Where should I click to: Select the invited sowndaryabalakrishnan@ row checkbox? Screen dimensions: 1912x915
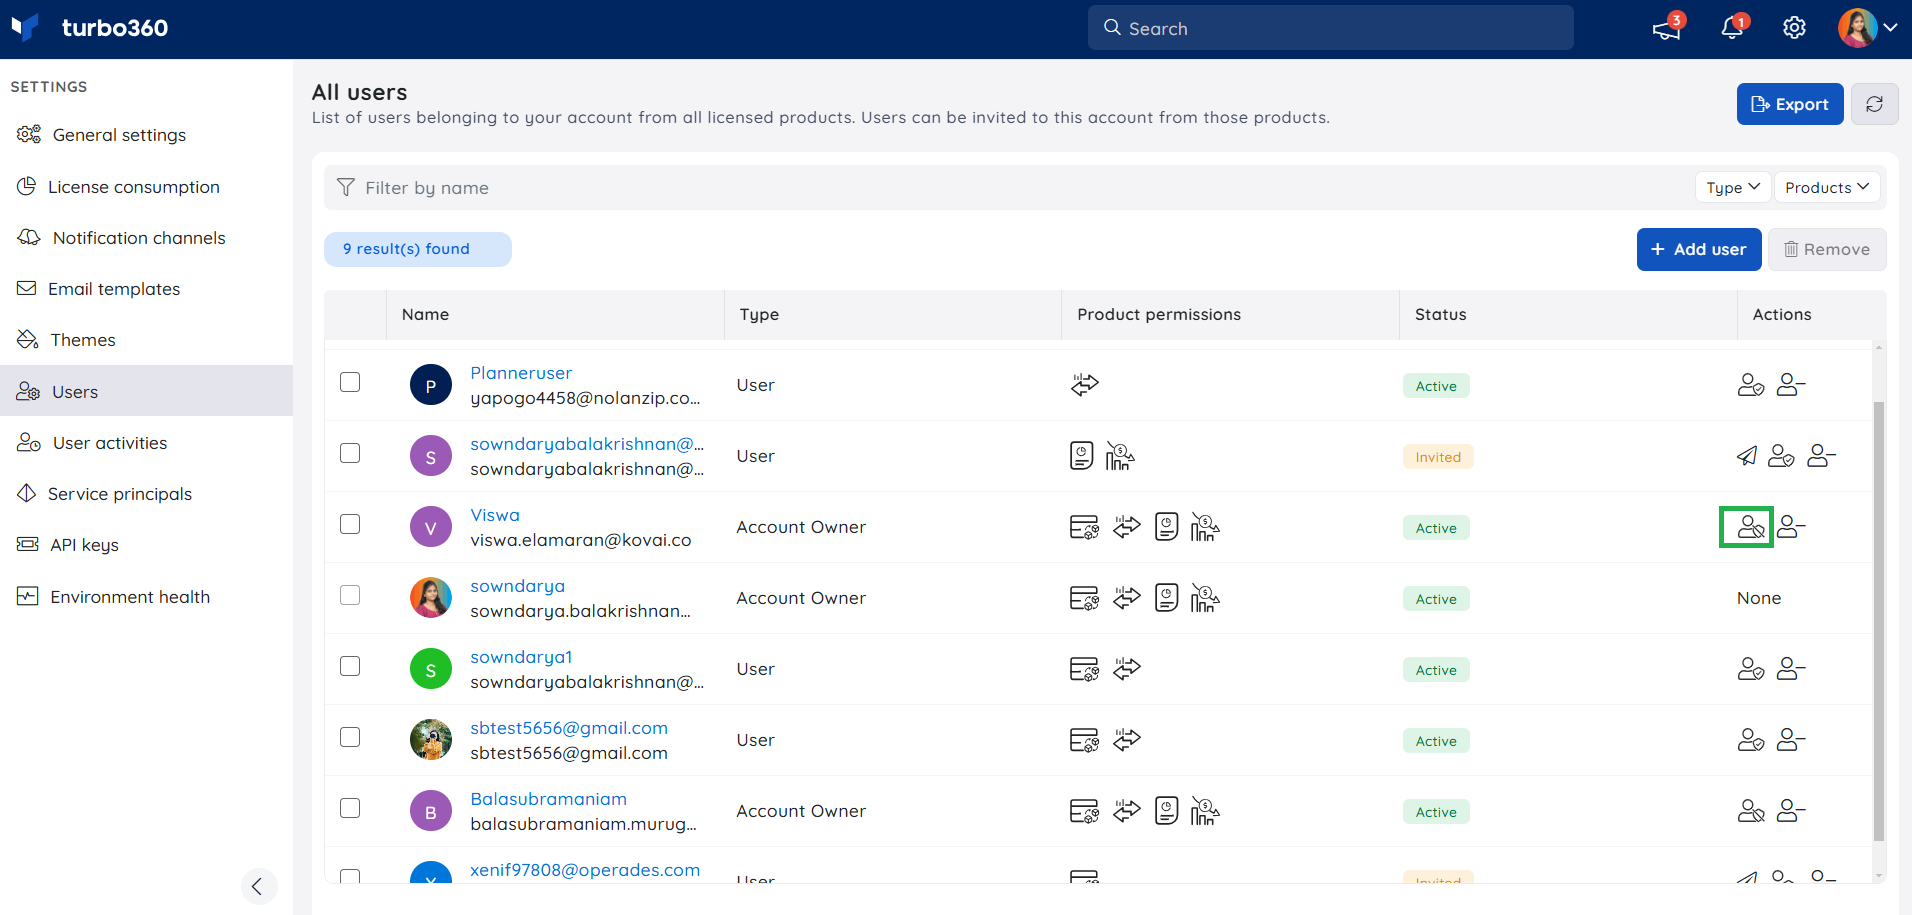350,453
